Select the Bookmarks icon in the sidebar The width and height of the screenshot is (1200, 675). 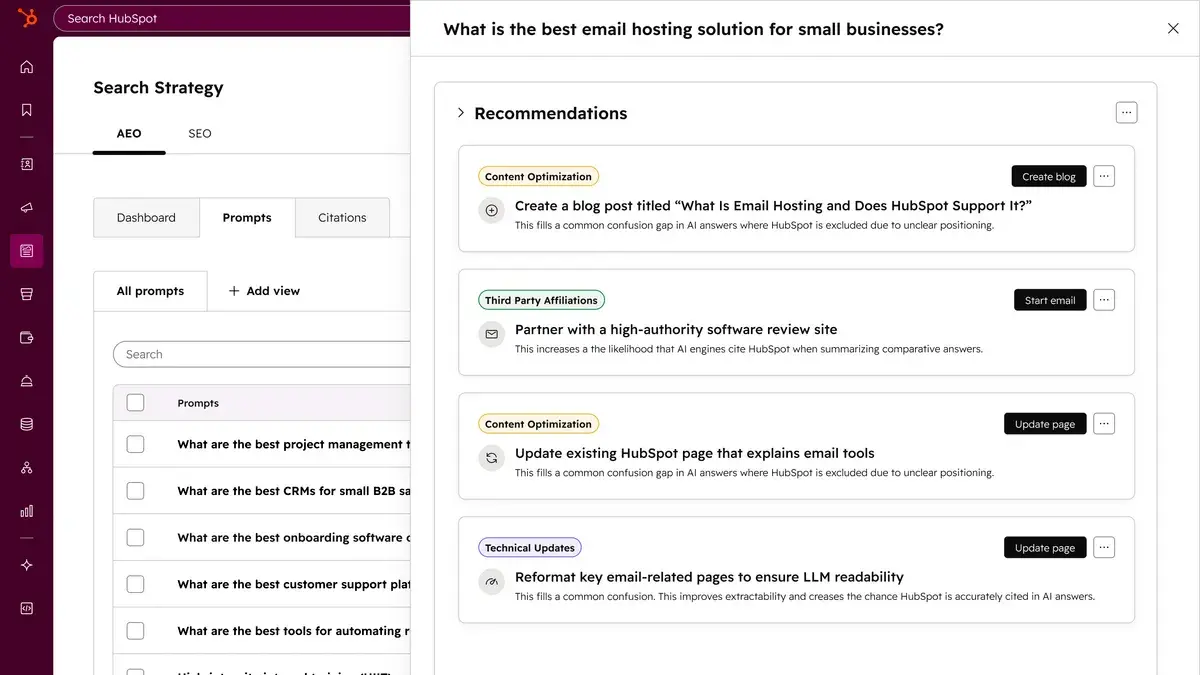pyautogui.click(x=26, y=110)
